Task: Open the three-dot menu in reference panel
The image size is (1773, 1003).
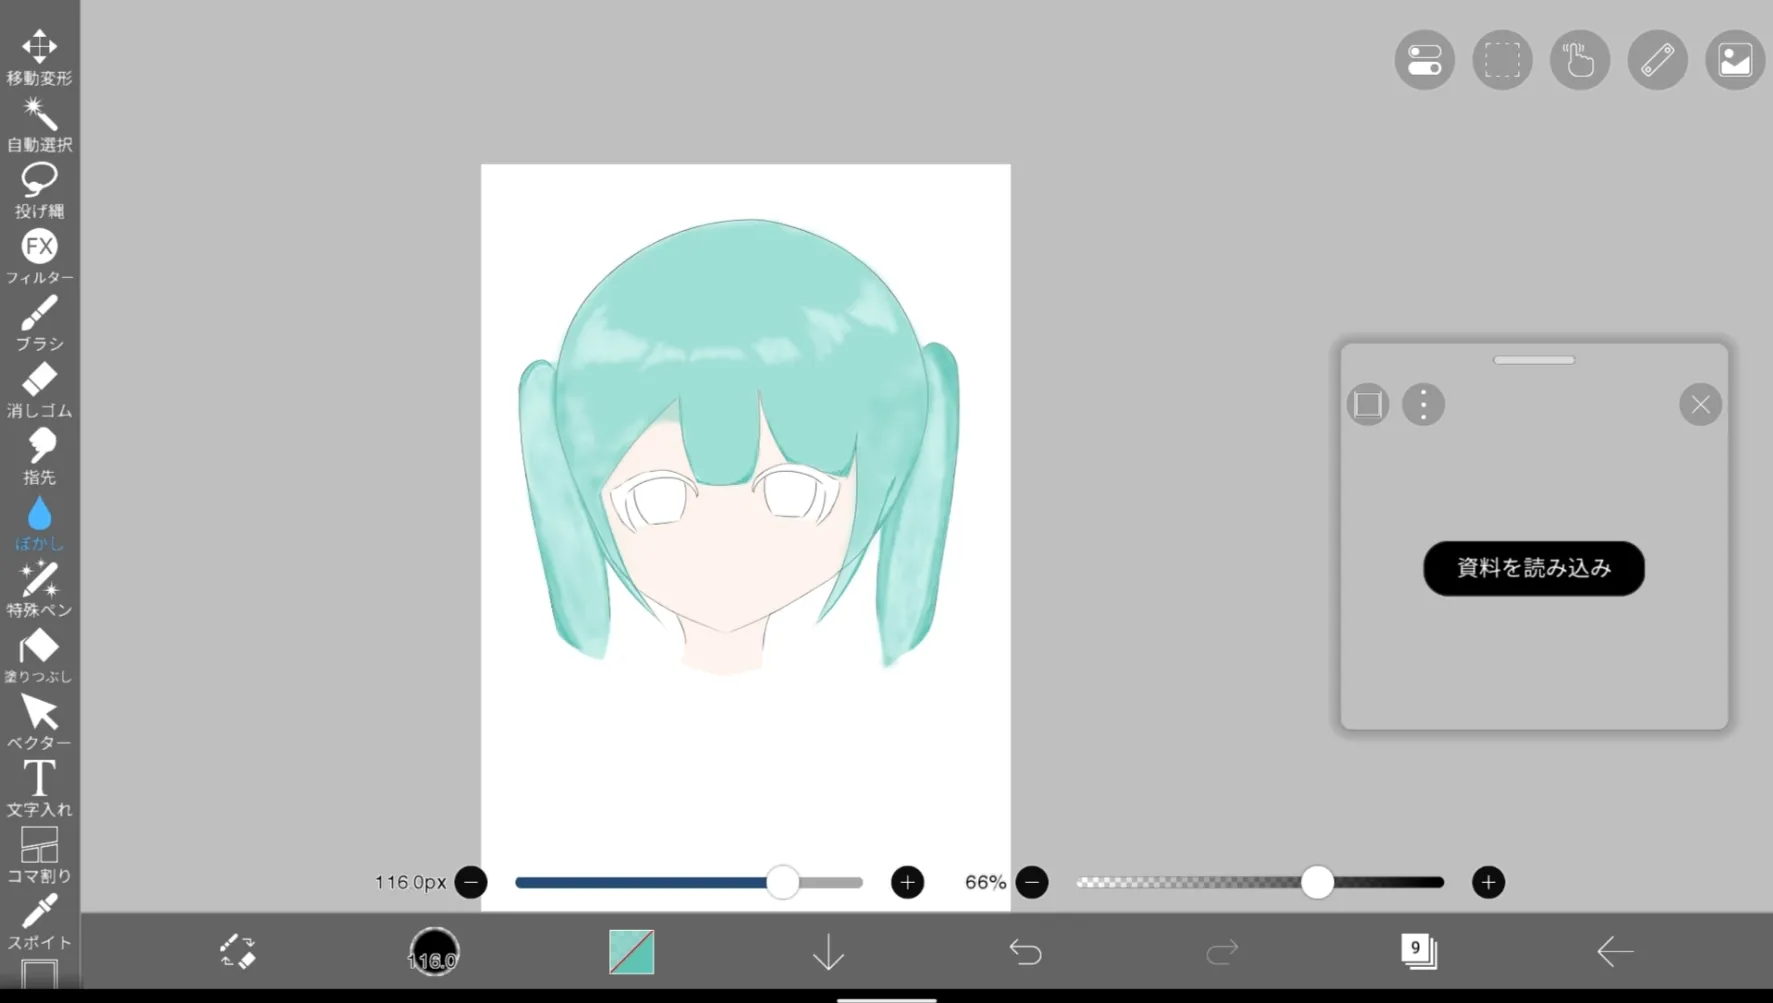Action: (x=1423, y=404)
